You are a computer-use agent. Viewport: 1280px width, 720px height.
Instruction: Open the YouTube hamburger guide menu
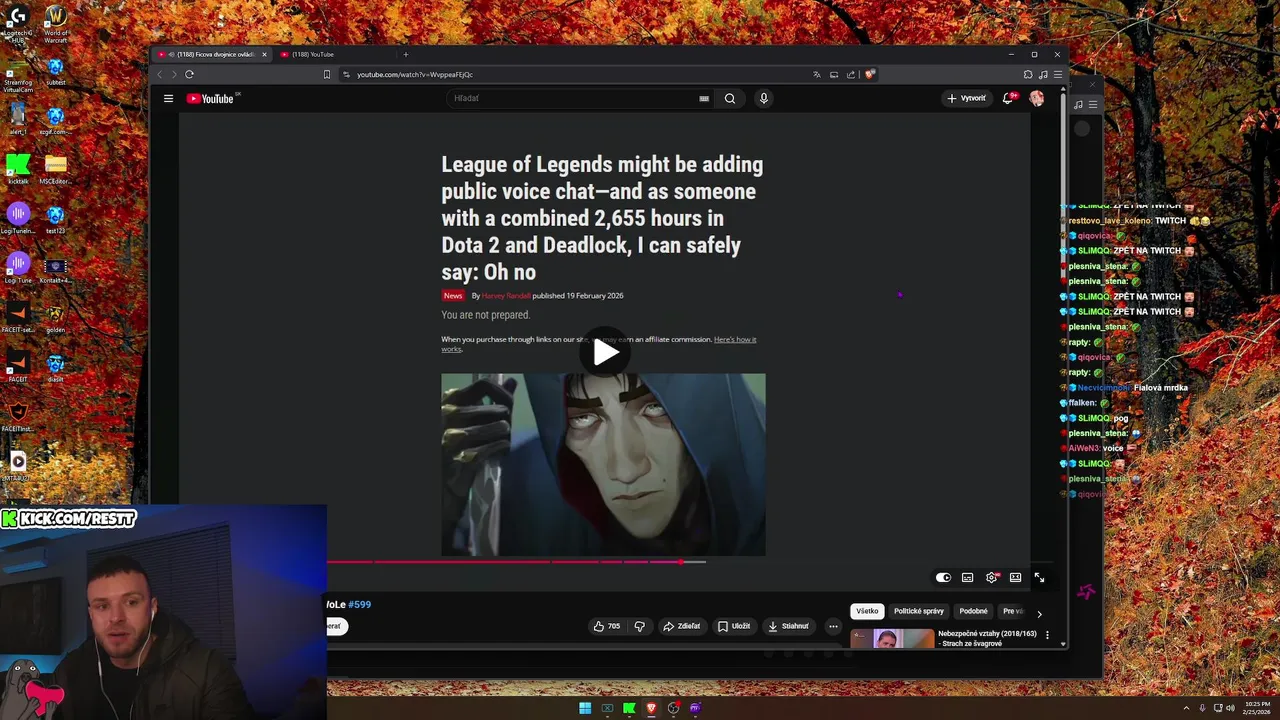click(x=168, y=98)
